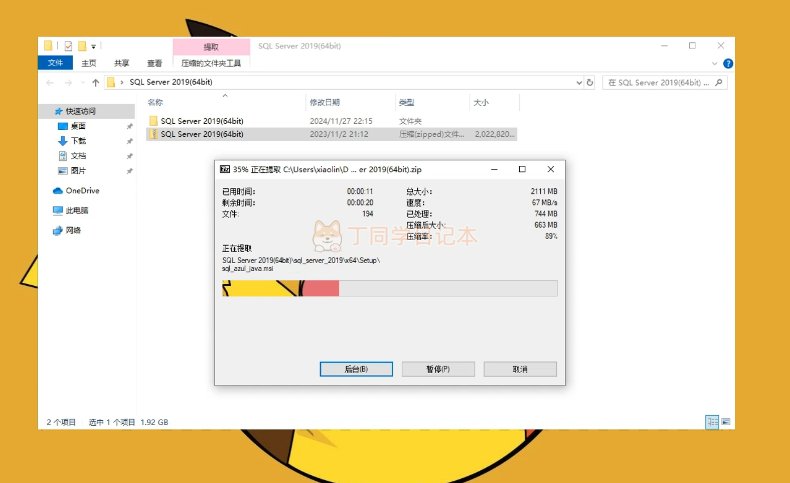Click the back navigation arrow in Explorer
Viewport: 790px width, 483px height.
click(x=50, y=83)
